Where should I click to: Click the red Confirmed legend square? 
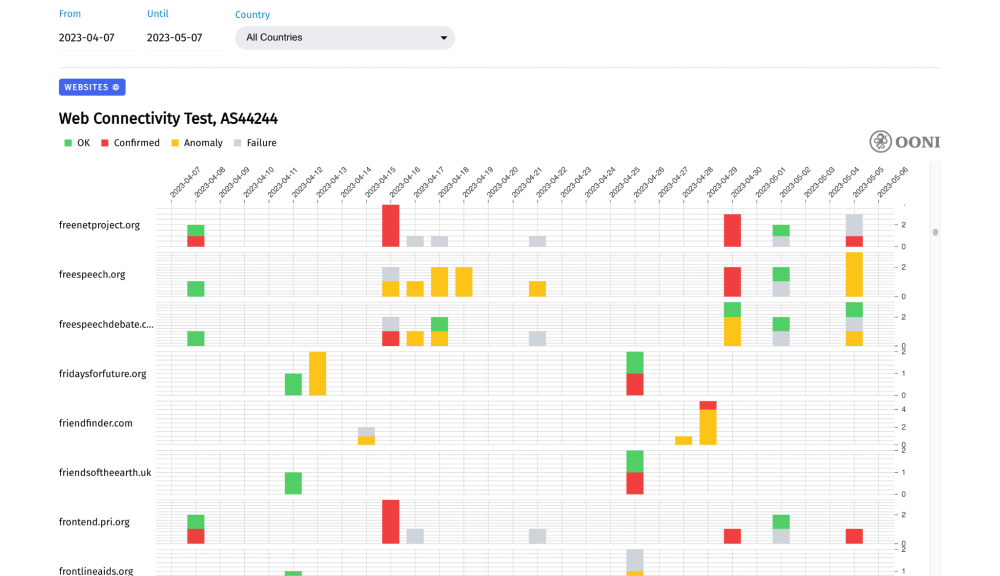coord(105,143)
